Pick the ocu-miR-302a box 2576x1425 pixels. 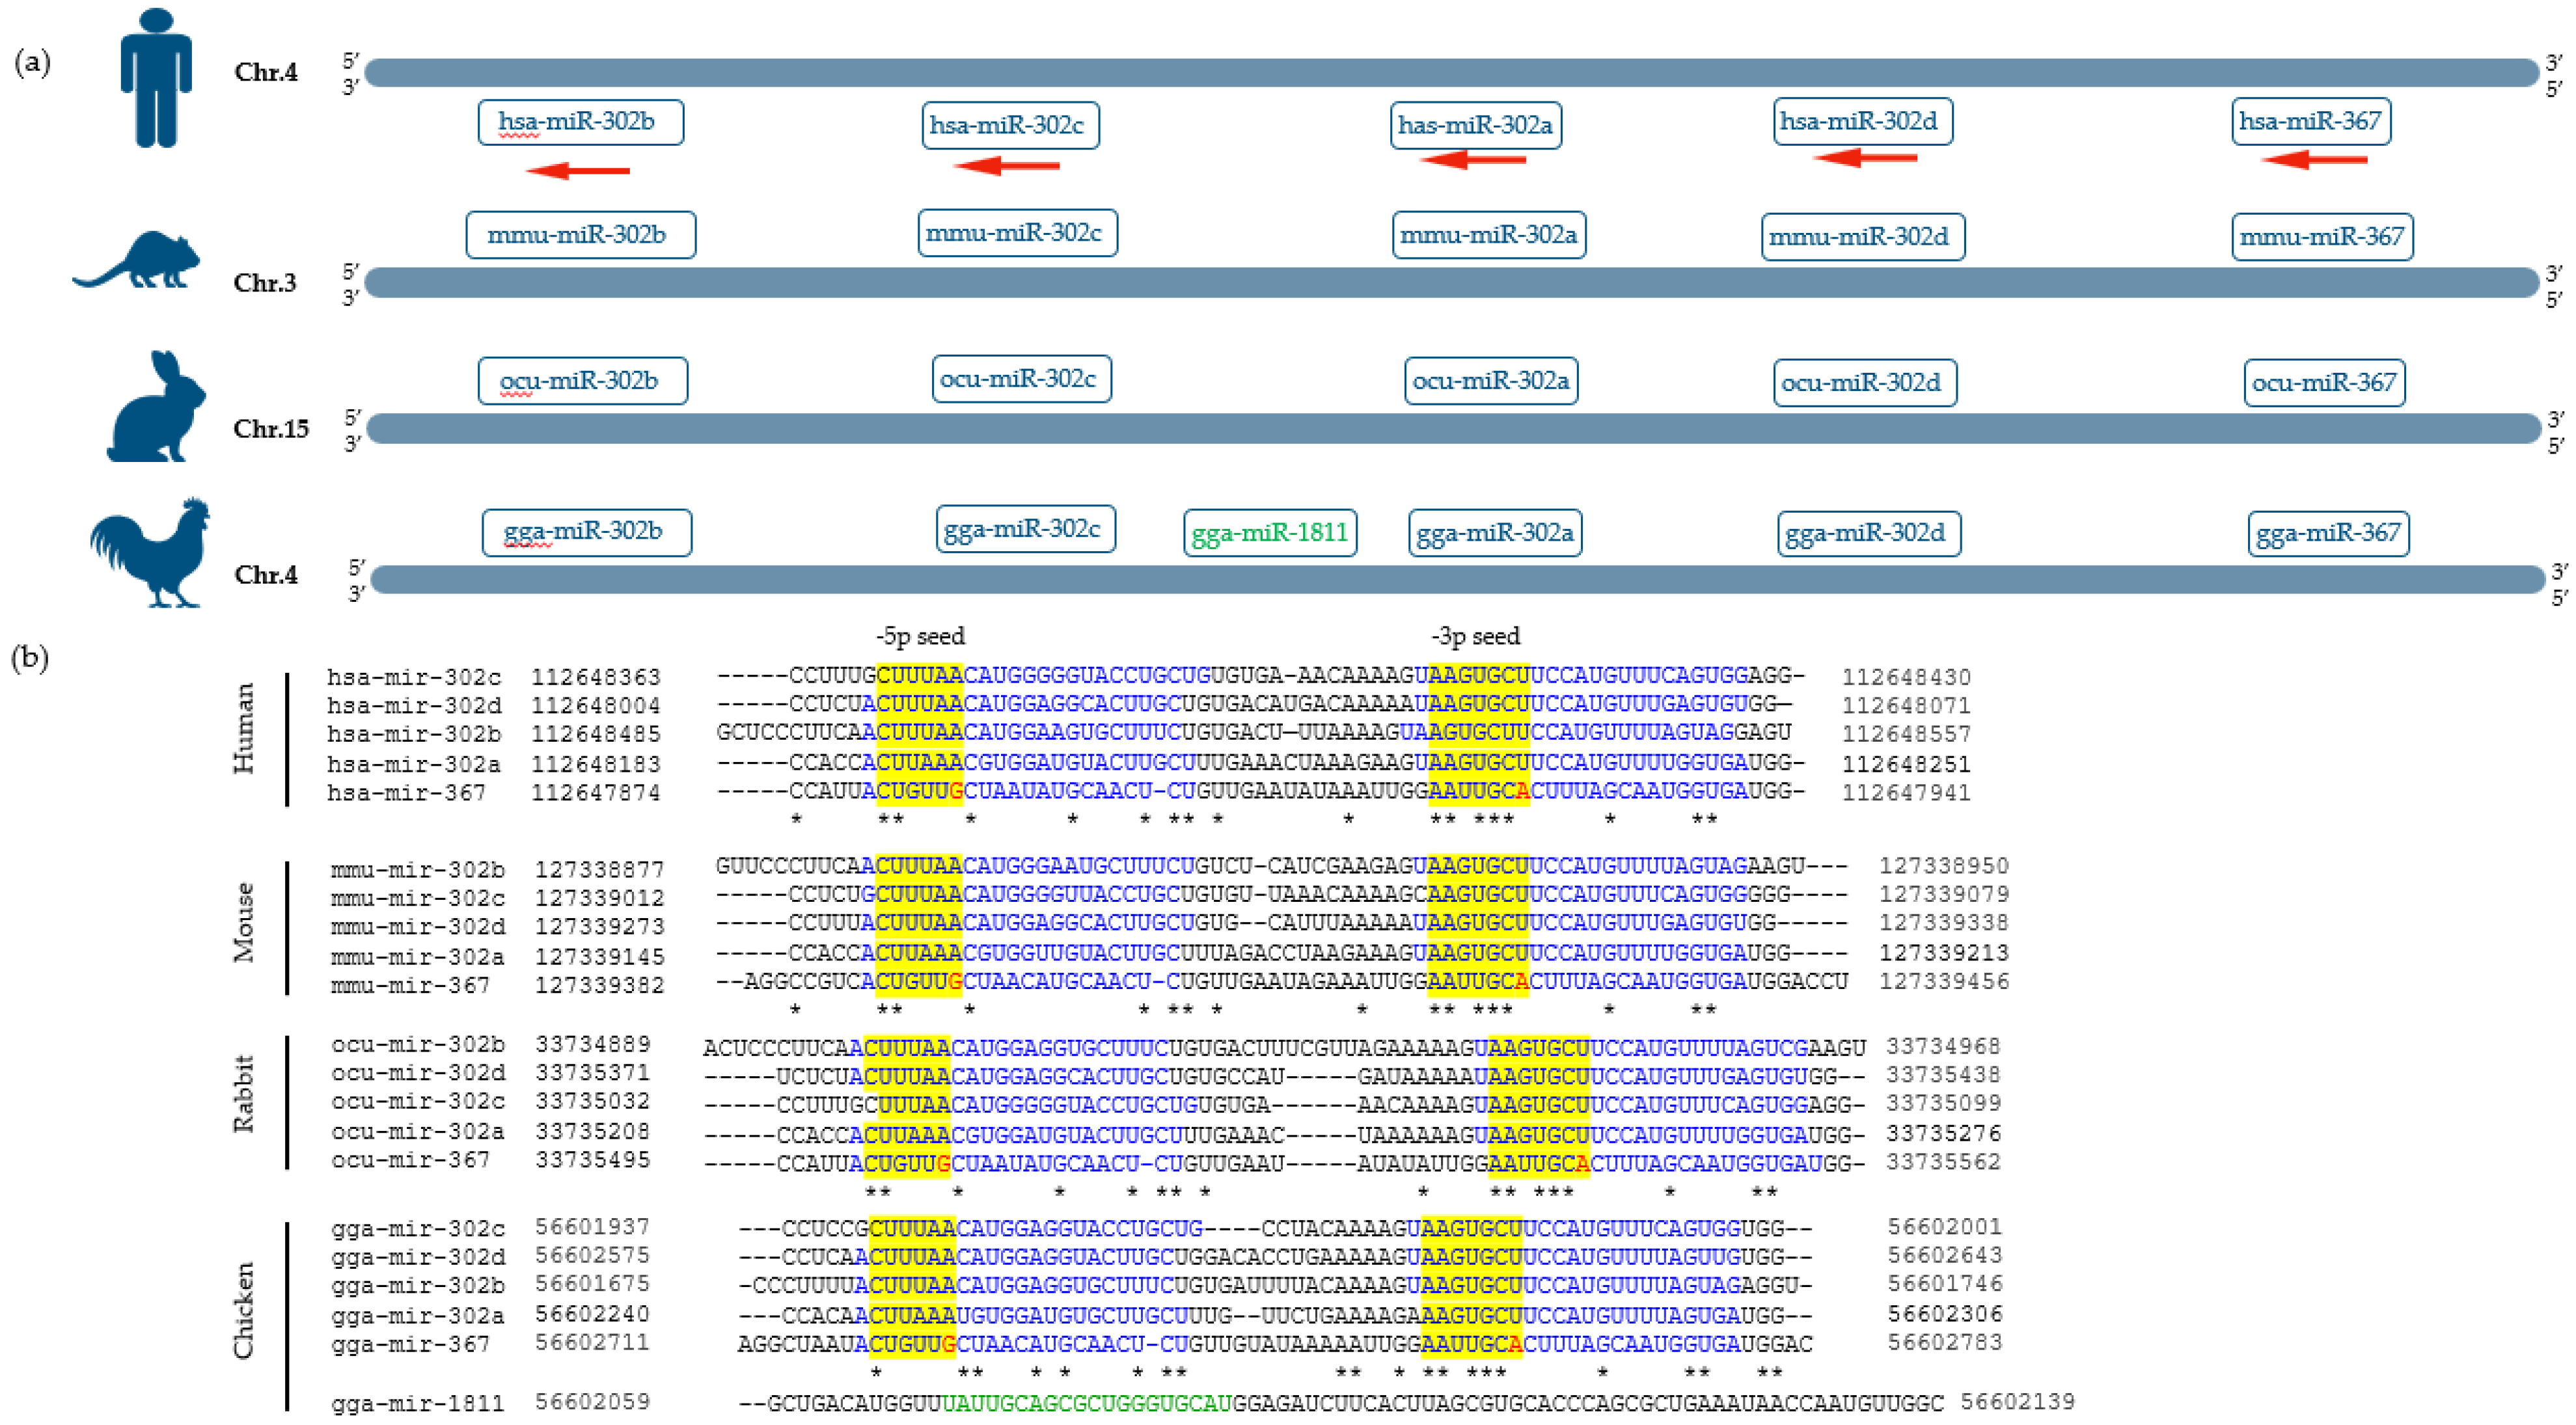click(1491, 381)
